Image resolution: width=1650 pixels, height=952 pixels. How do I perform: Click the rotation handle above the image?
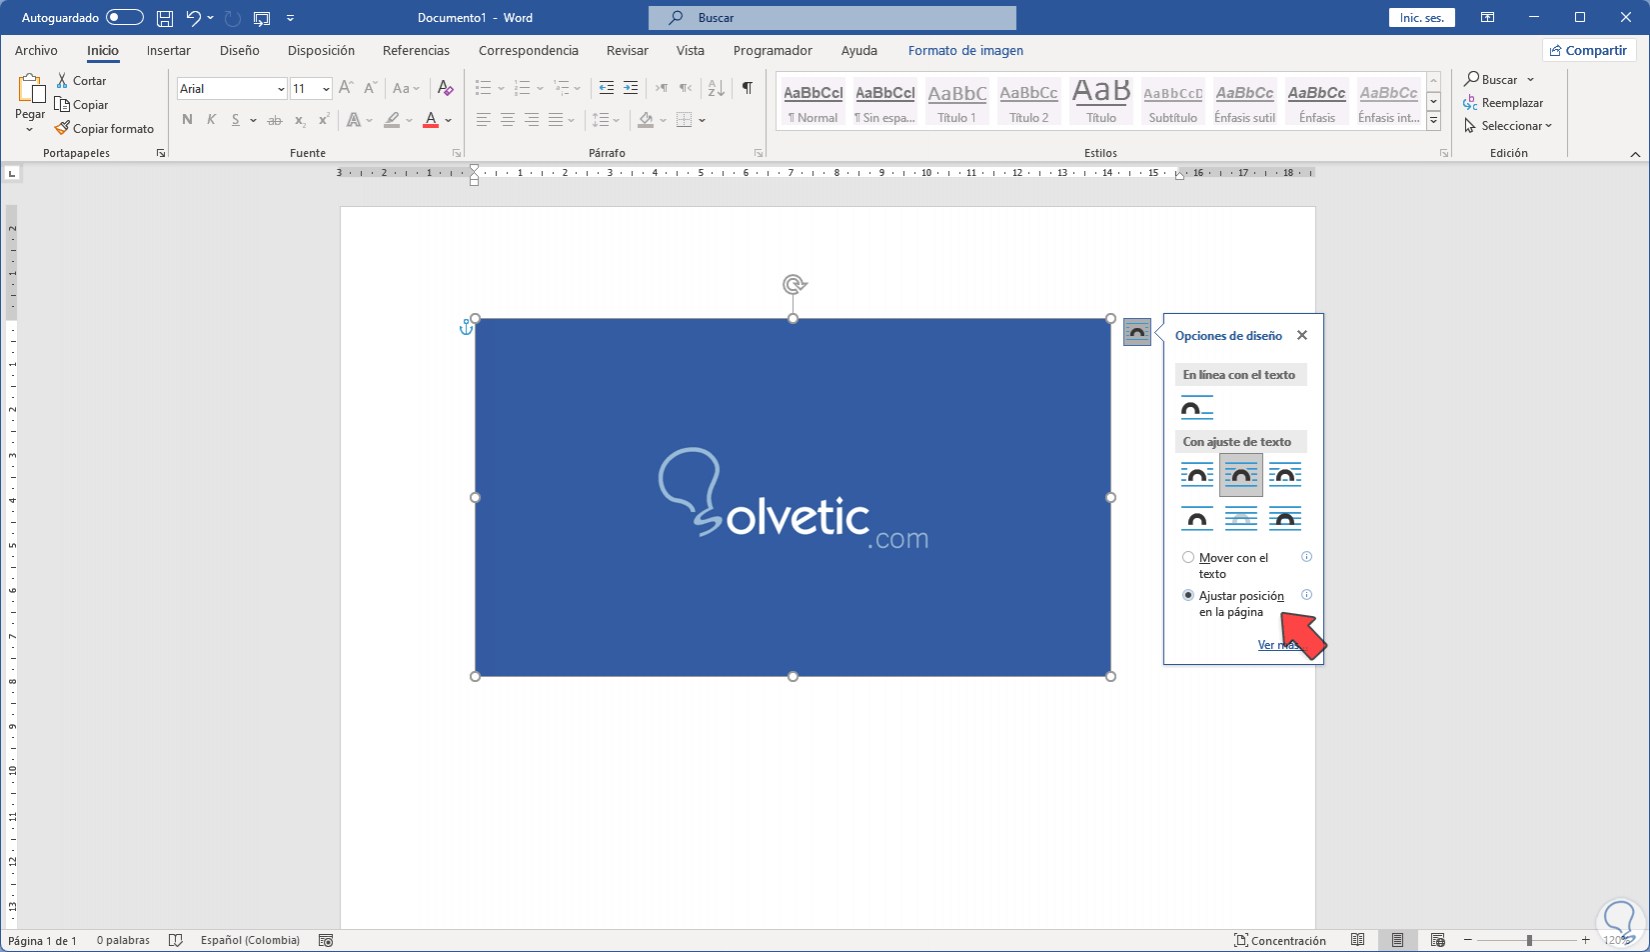point(793,285)
